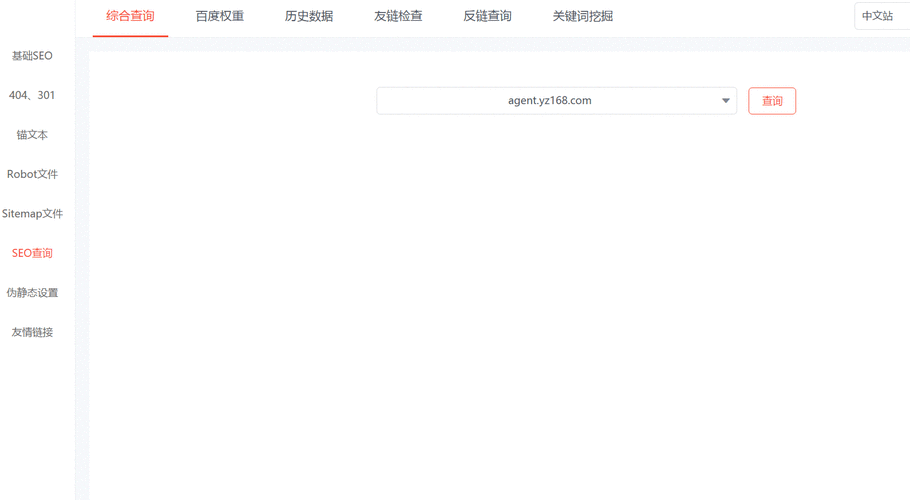Select Sitemap文件 in the sidebar
The height and width of the screenshot is (500, 910).
pos(32,214)
